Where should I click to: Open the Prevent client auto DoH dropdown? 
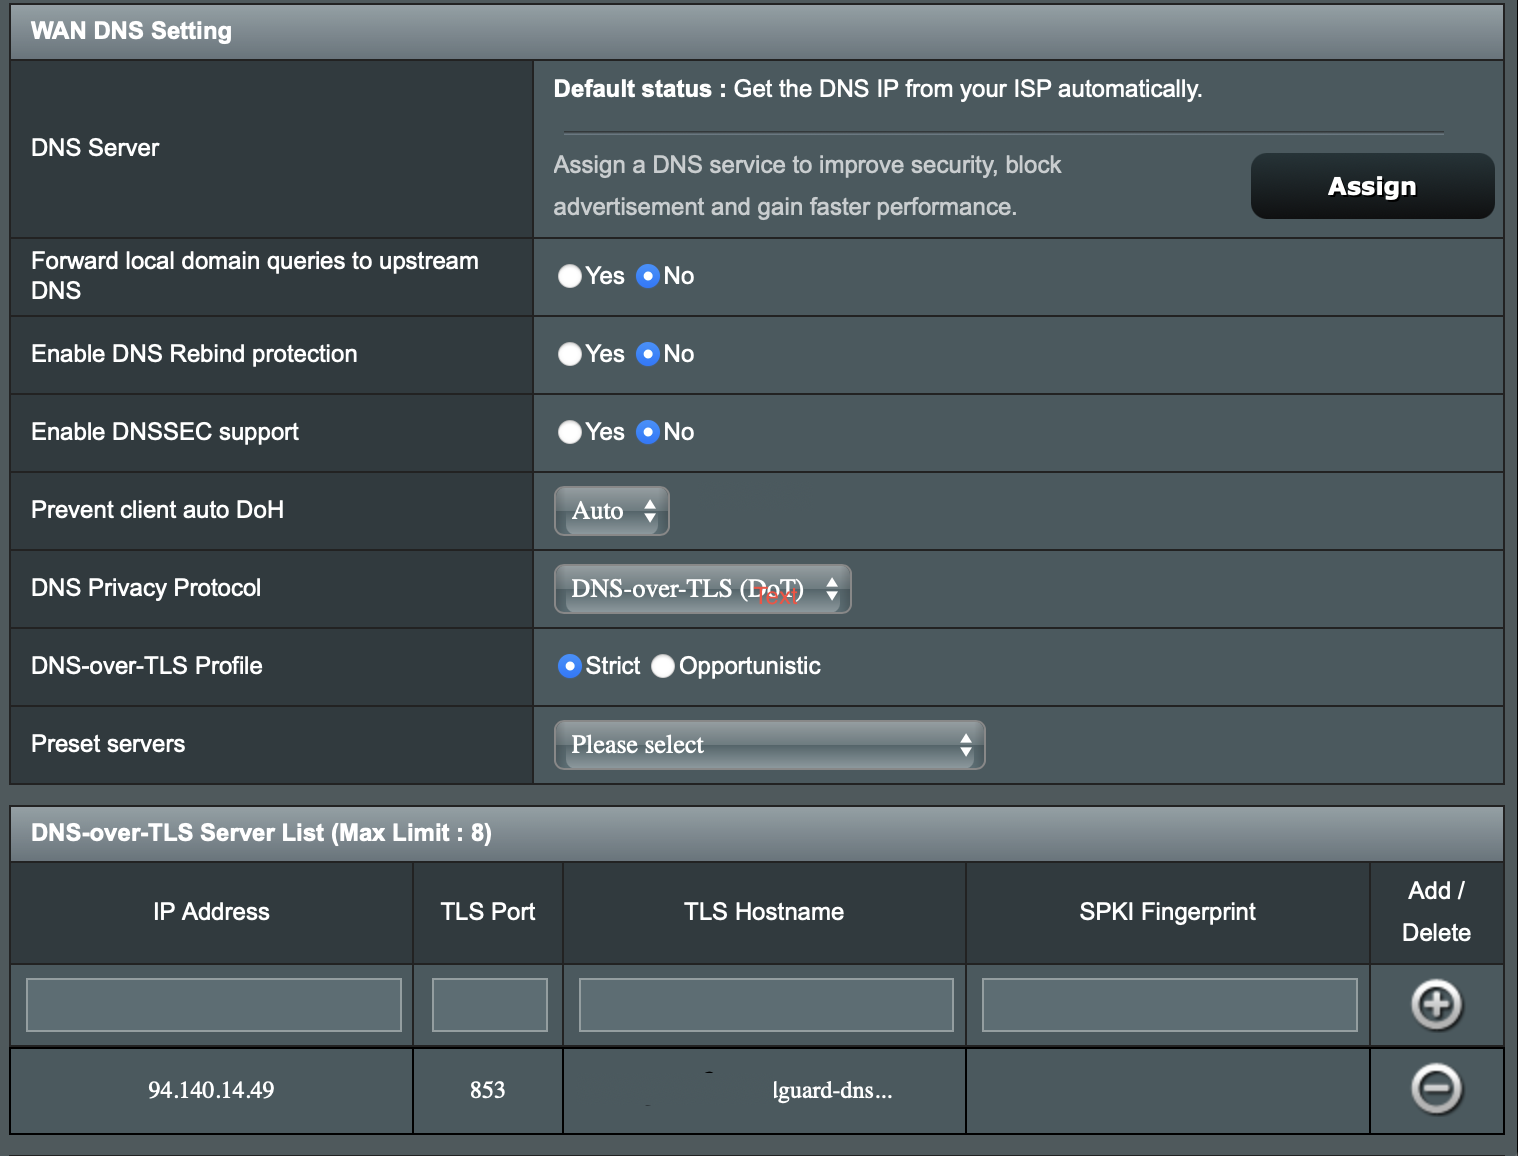tap(611, 511)
